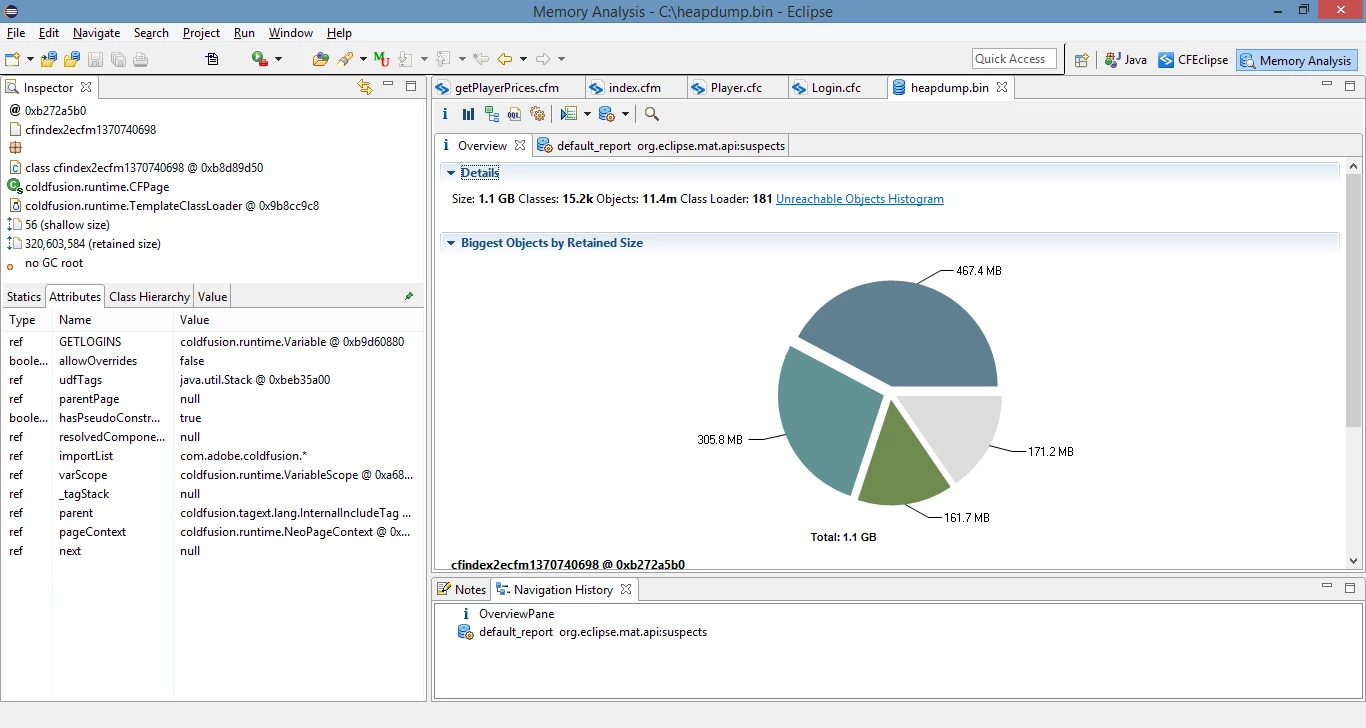Click the magnifier Find Object by Address icon

652,114
